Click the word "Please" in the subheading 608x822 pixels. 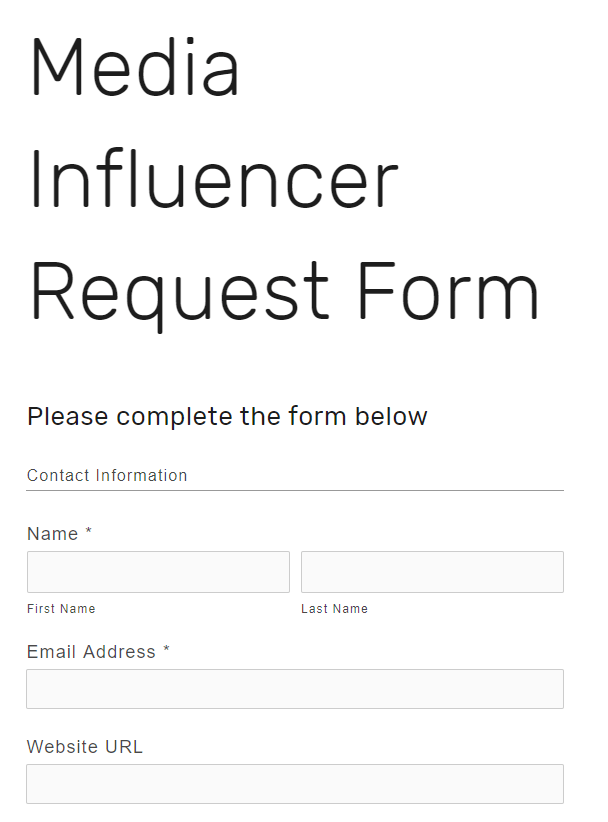66,416
